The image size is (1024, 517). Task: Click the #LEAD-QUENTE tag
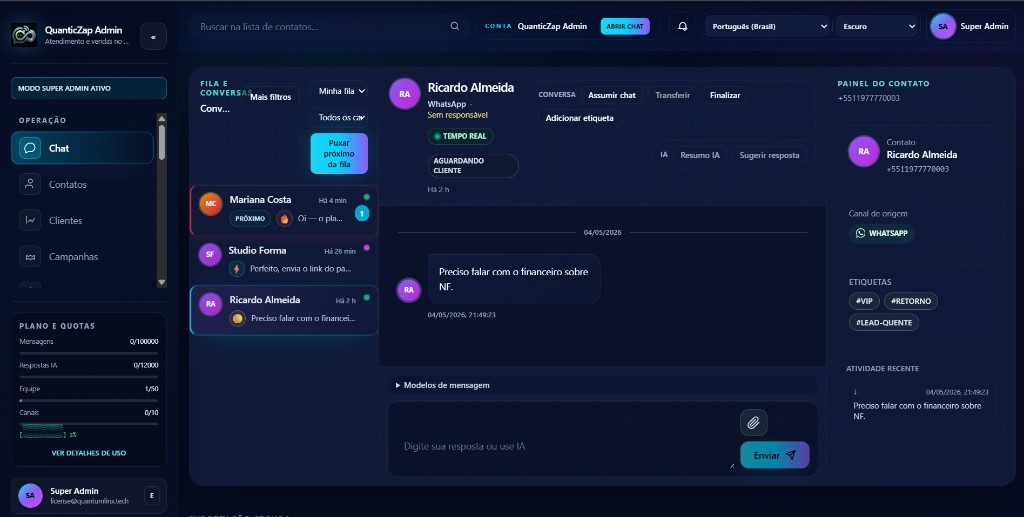click(x=884, y=322)
